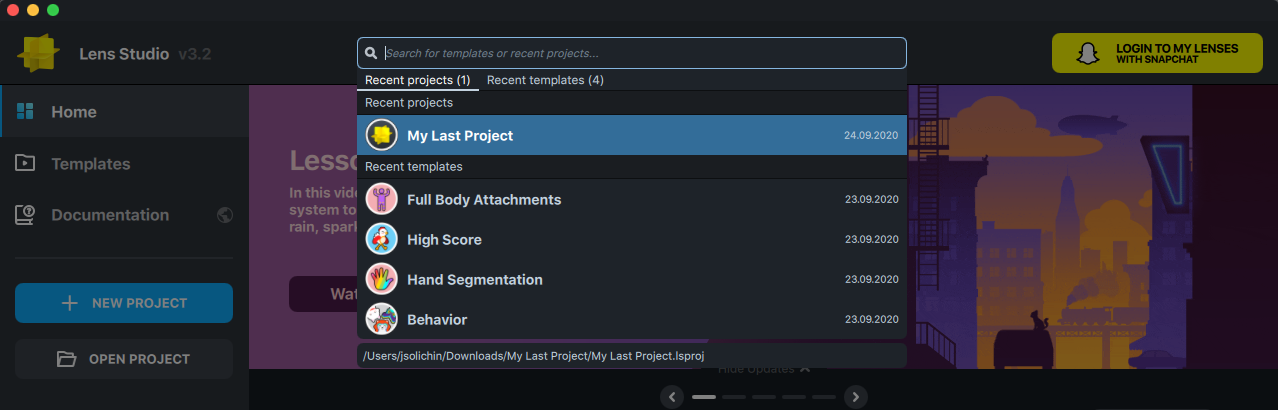
Task: Click the globe icon beside Documentation
Action: click(x=225, y=215)
